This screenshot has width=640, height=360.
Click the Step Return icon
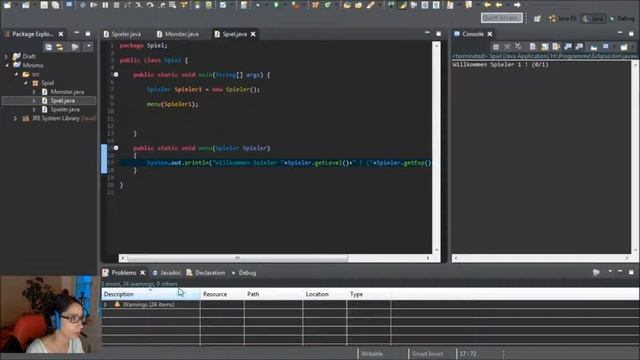point(162,5)
